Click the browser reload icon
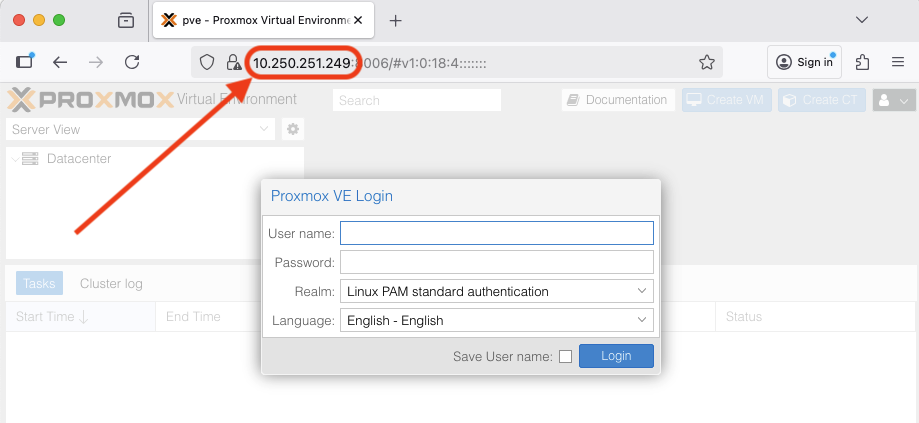 131,62
